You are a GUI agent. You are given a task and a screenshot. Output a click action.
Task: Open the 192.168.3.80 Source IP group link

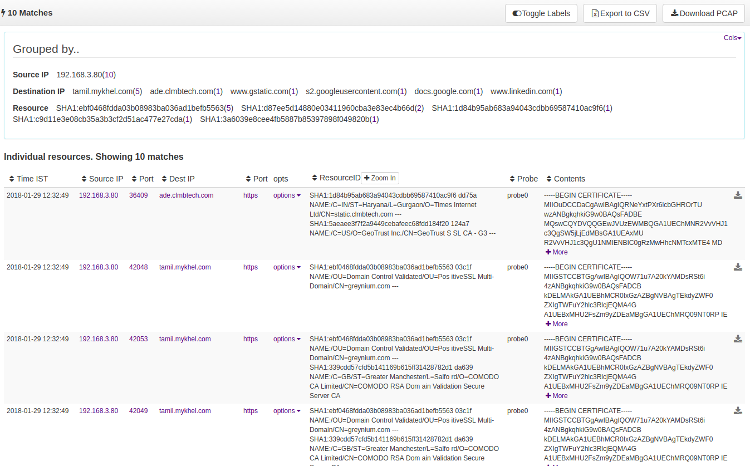[x=81, y=75]
